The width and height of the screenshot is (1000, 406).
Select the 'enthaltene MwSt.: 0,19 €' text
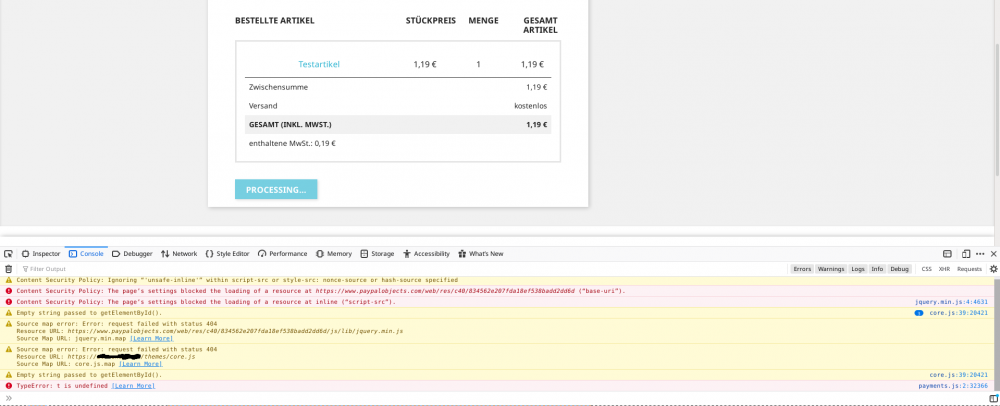[x=292, y=143]
